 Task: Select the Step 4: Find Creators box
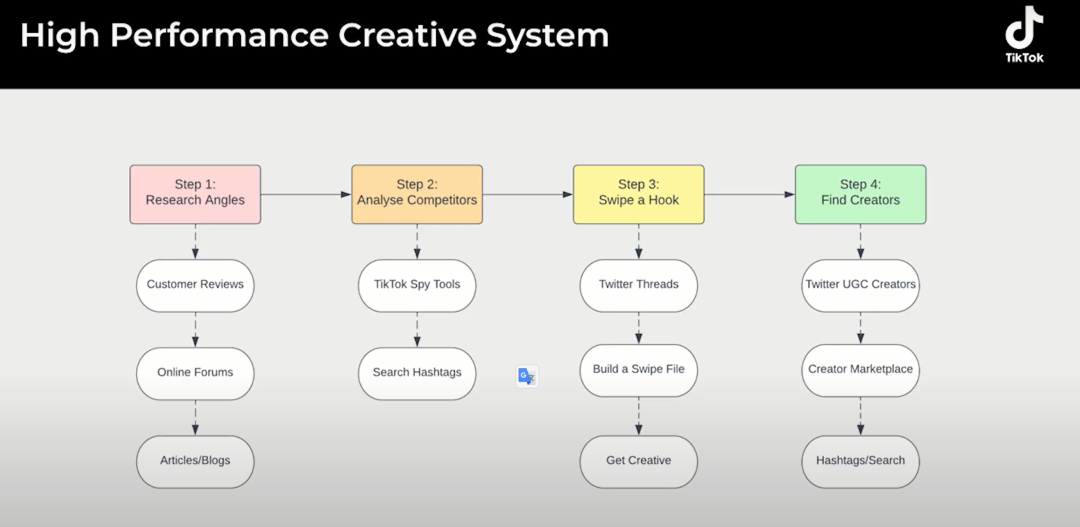coord(860,193)
